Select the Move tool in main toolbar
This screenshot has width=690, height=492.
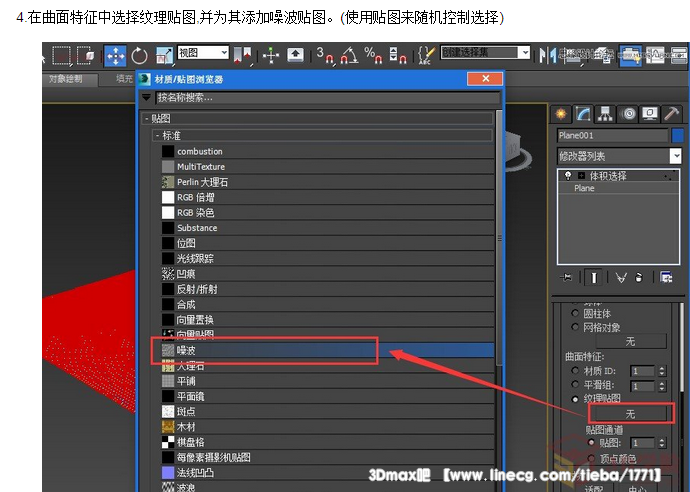(x=115, y=56)
